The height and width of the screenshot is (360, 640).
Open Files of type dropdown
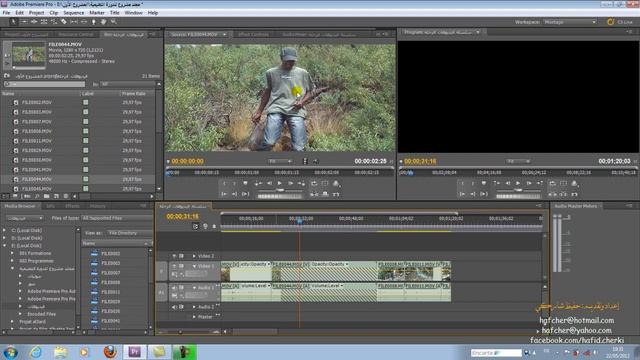click(x=117, y=218)
